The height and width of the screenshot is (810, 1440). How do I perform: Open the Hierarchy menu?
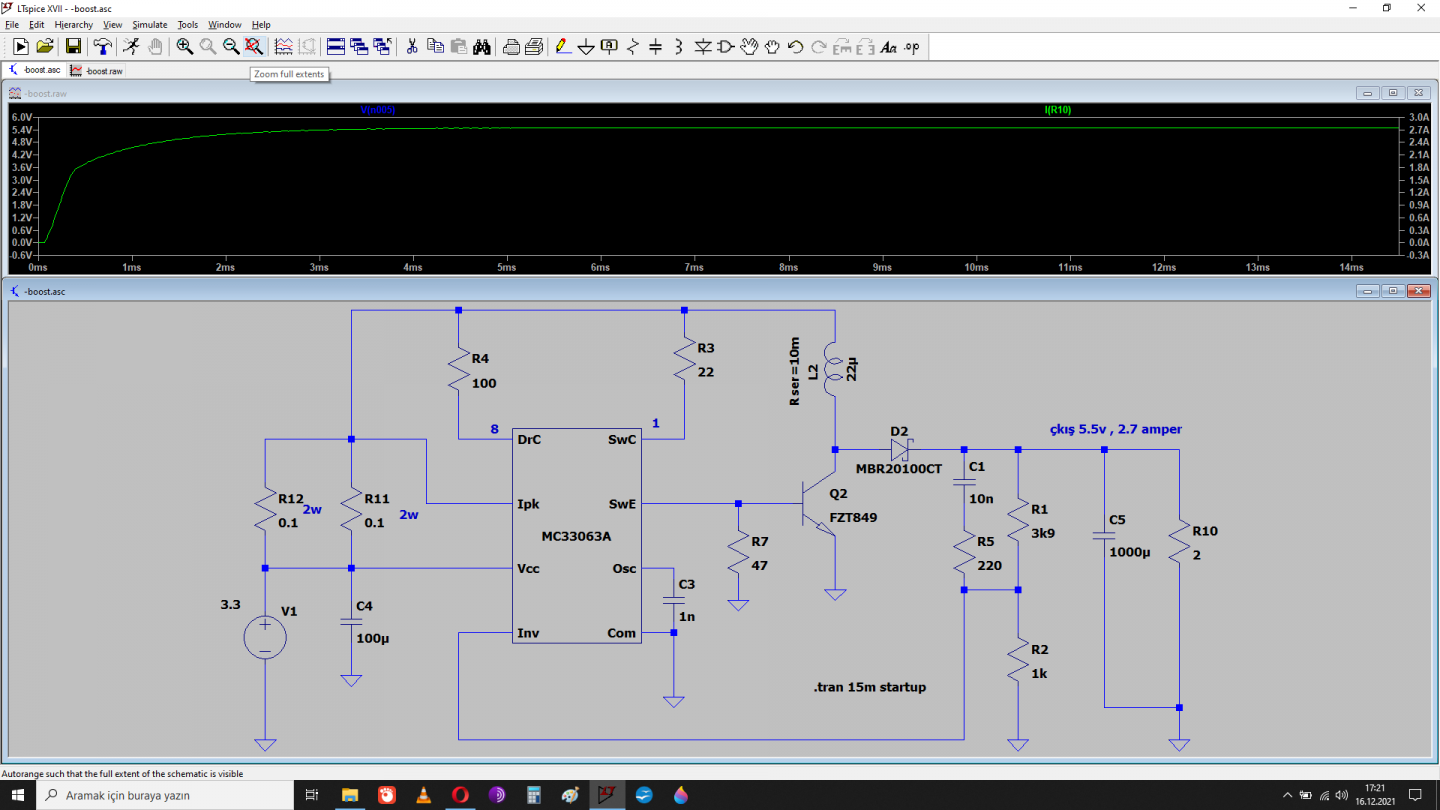coord(74,24)
